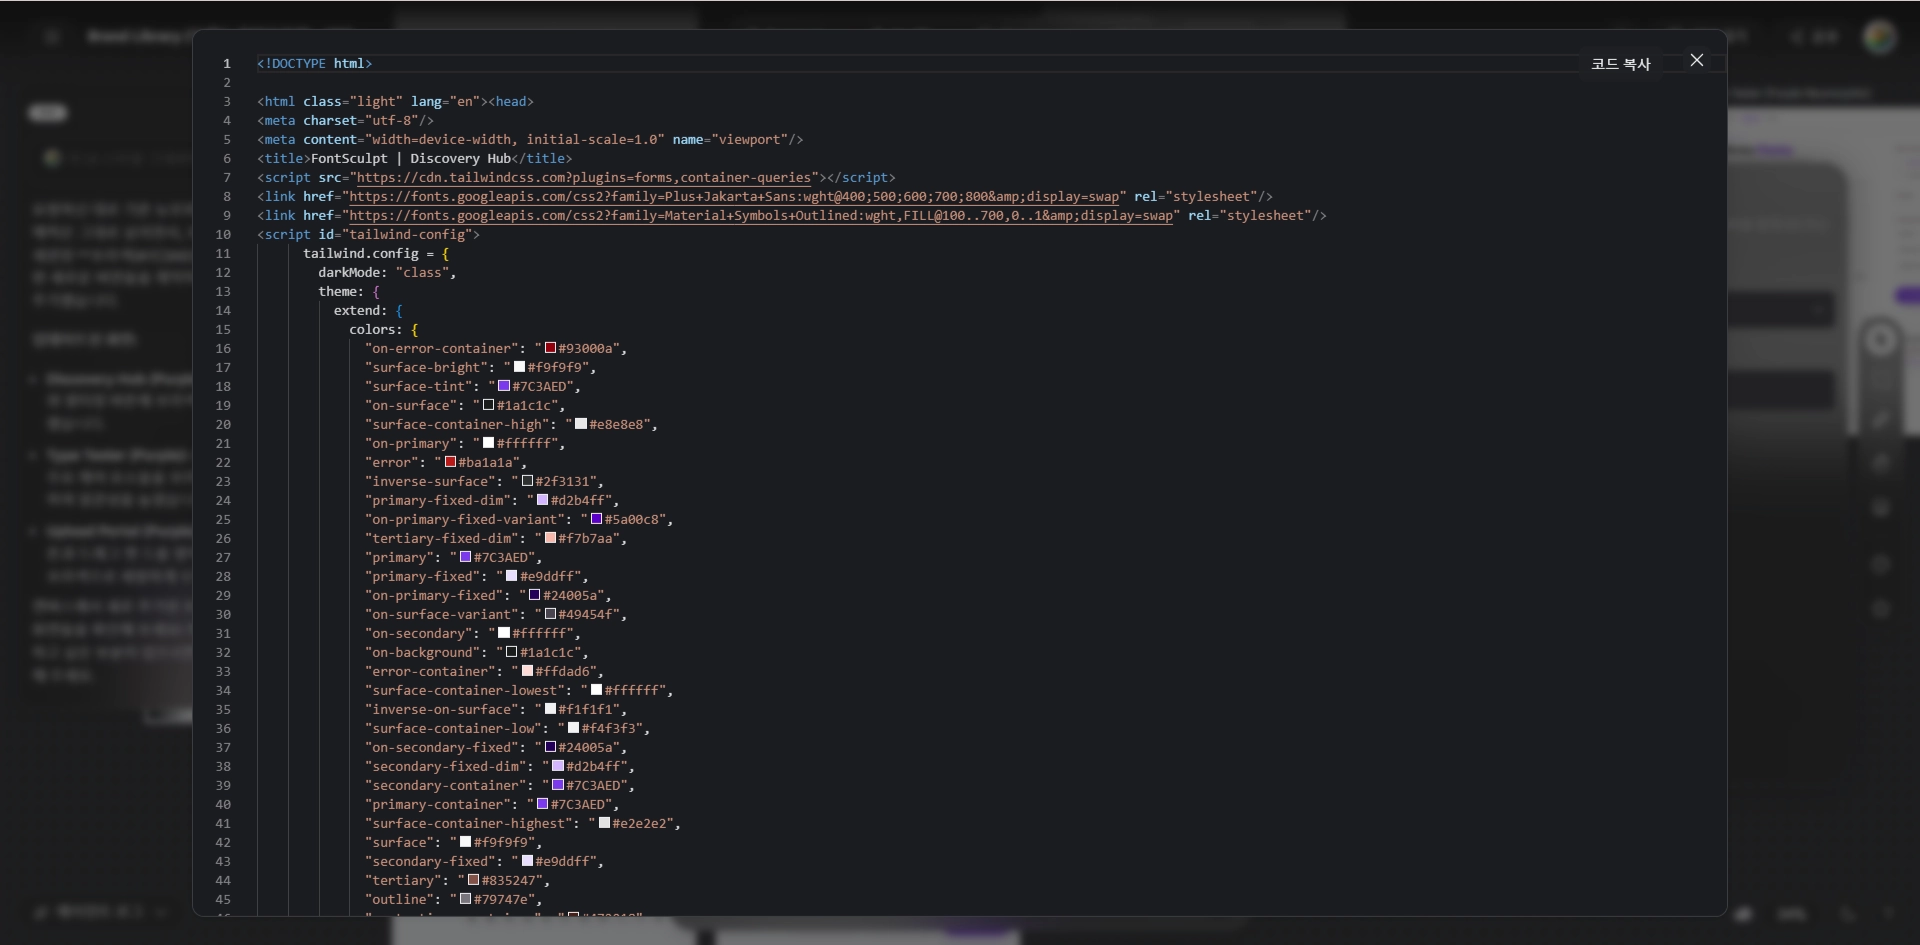Open the Material Symbols Outlined font link
Viewport: 1920px width, 945px height.
pyautogui.click(x=760, y=216)
